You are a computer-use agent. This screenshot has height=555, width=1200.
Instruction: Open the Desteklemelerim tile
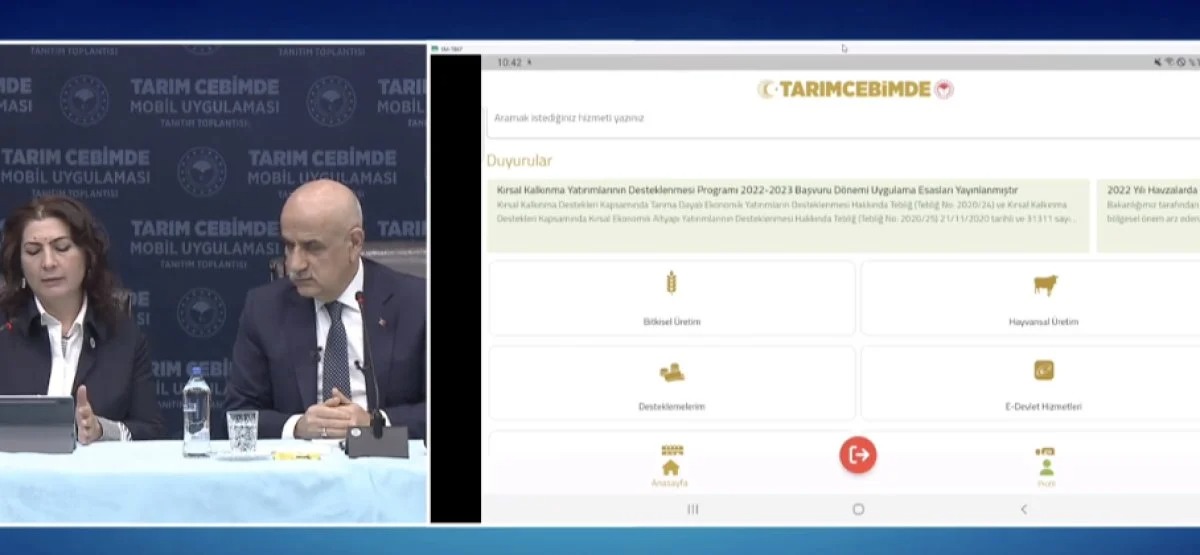pos(671,383)
